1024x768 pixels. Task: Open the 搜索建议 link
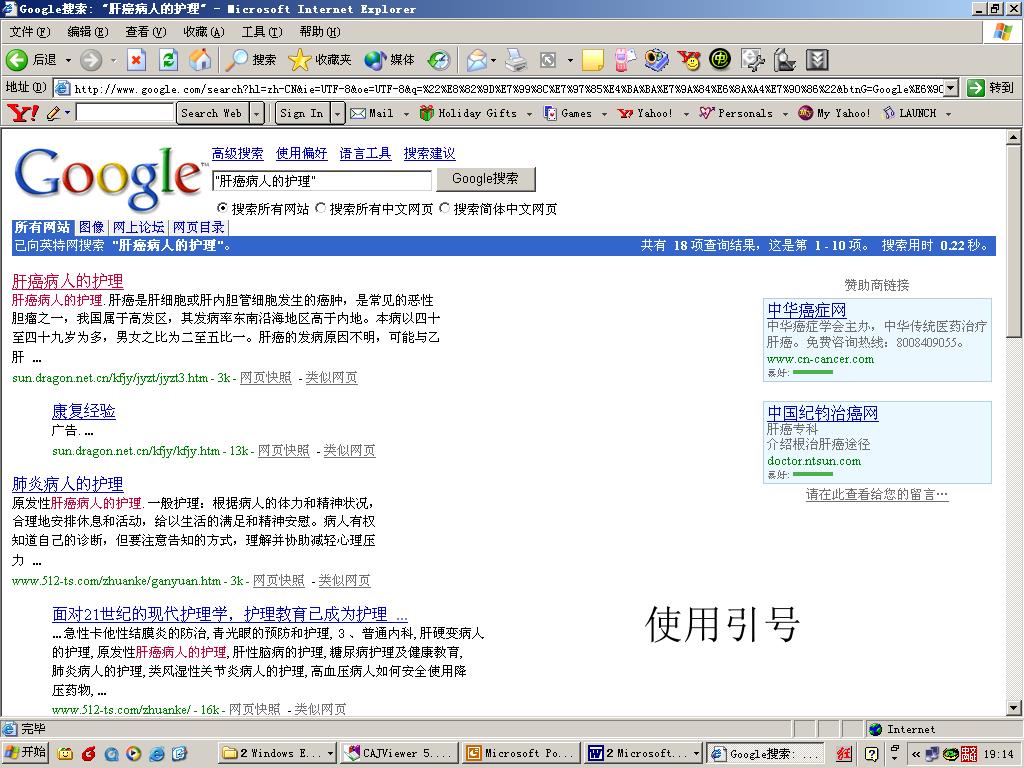(429, 153)
